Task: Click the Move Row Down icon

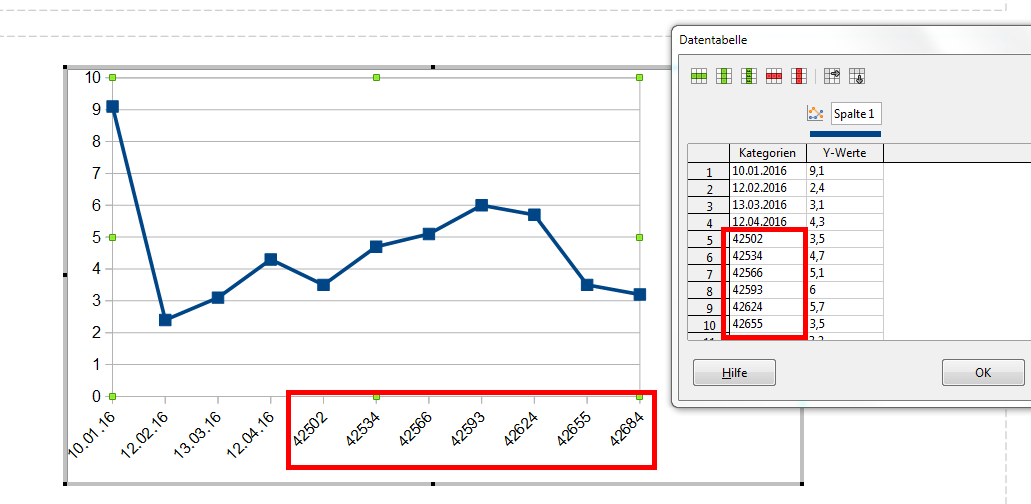Action: [856, 76]
